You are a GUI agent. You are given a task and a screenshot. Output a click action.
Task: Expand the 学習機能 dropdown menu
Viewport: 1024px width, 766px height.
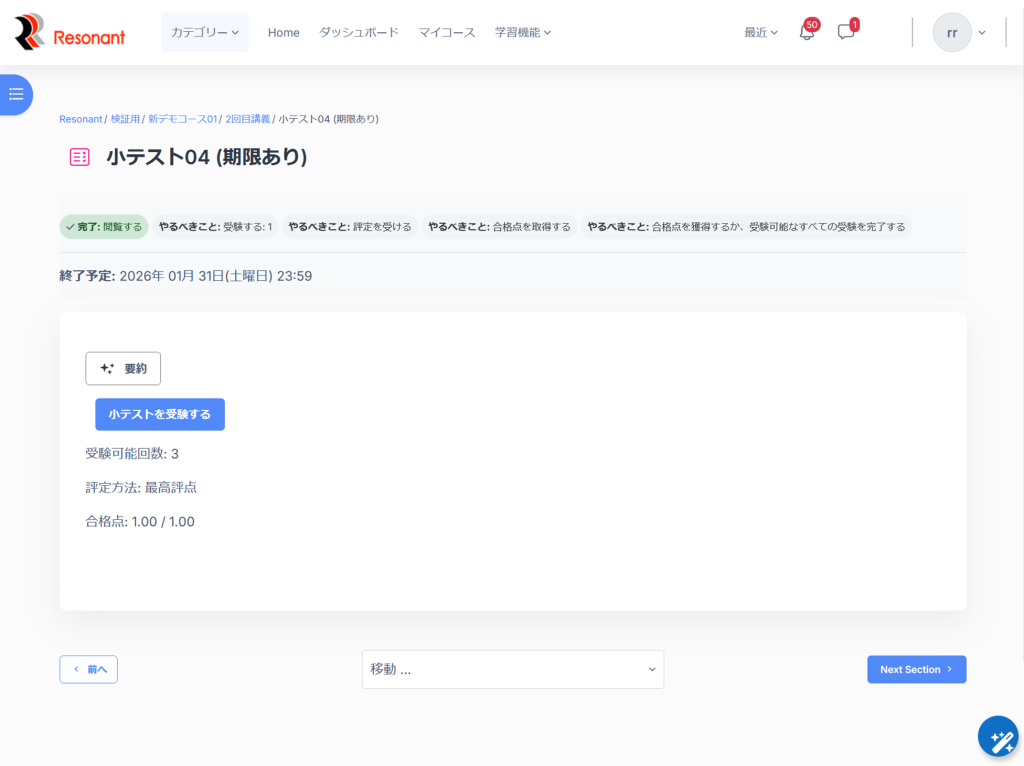click(523, 32)
